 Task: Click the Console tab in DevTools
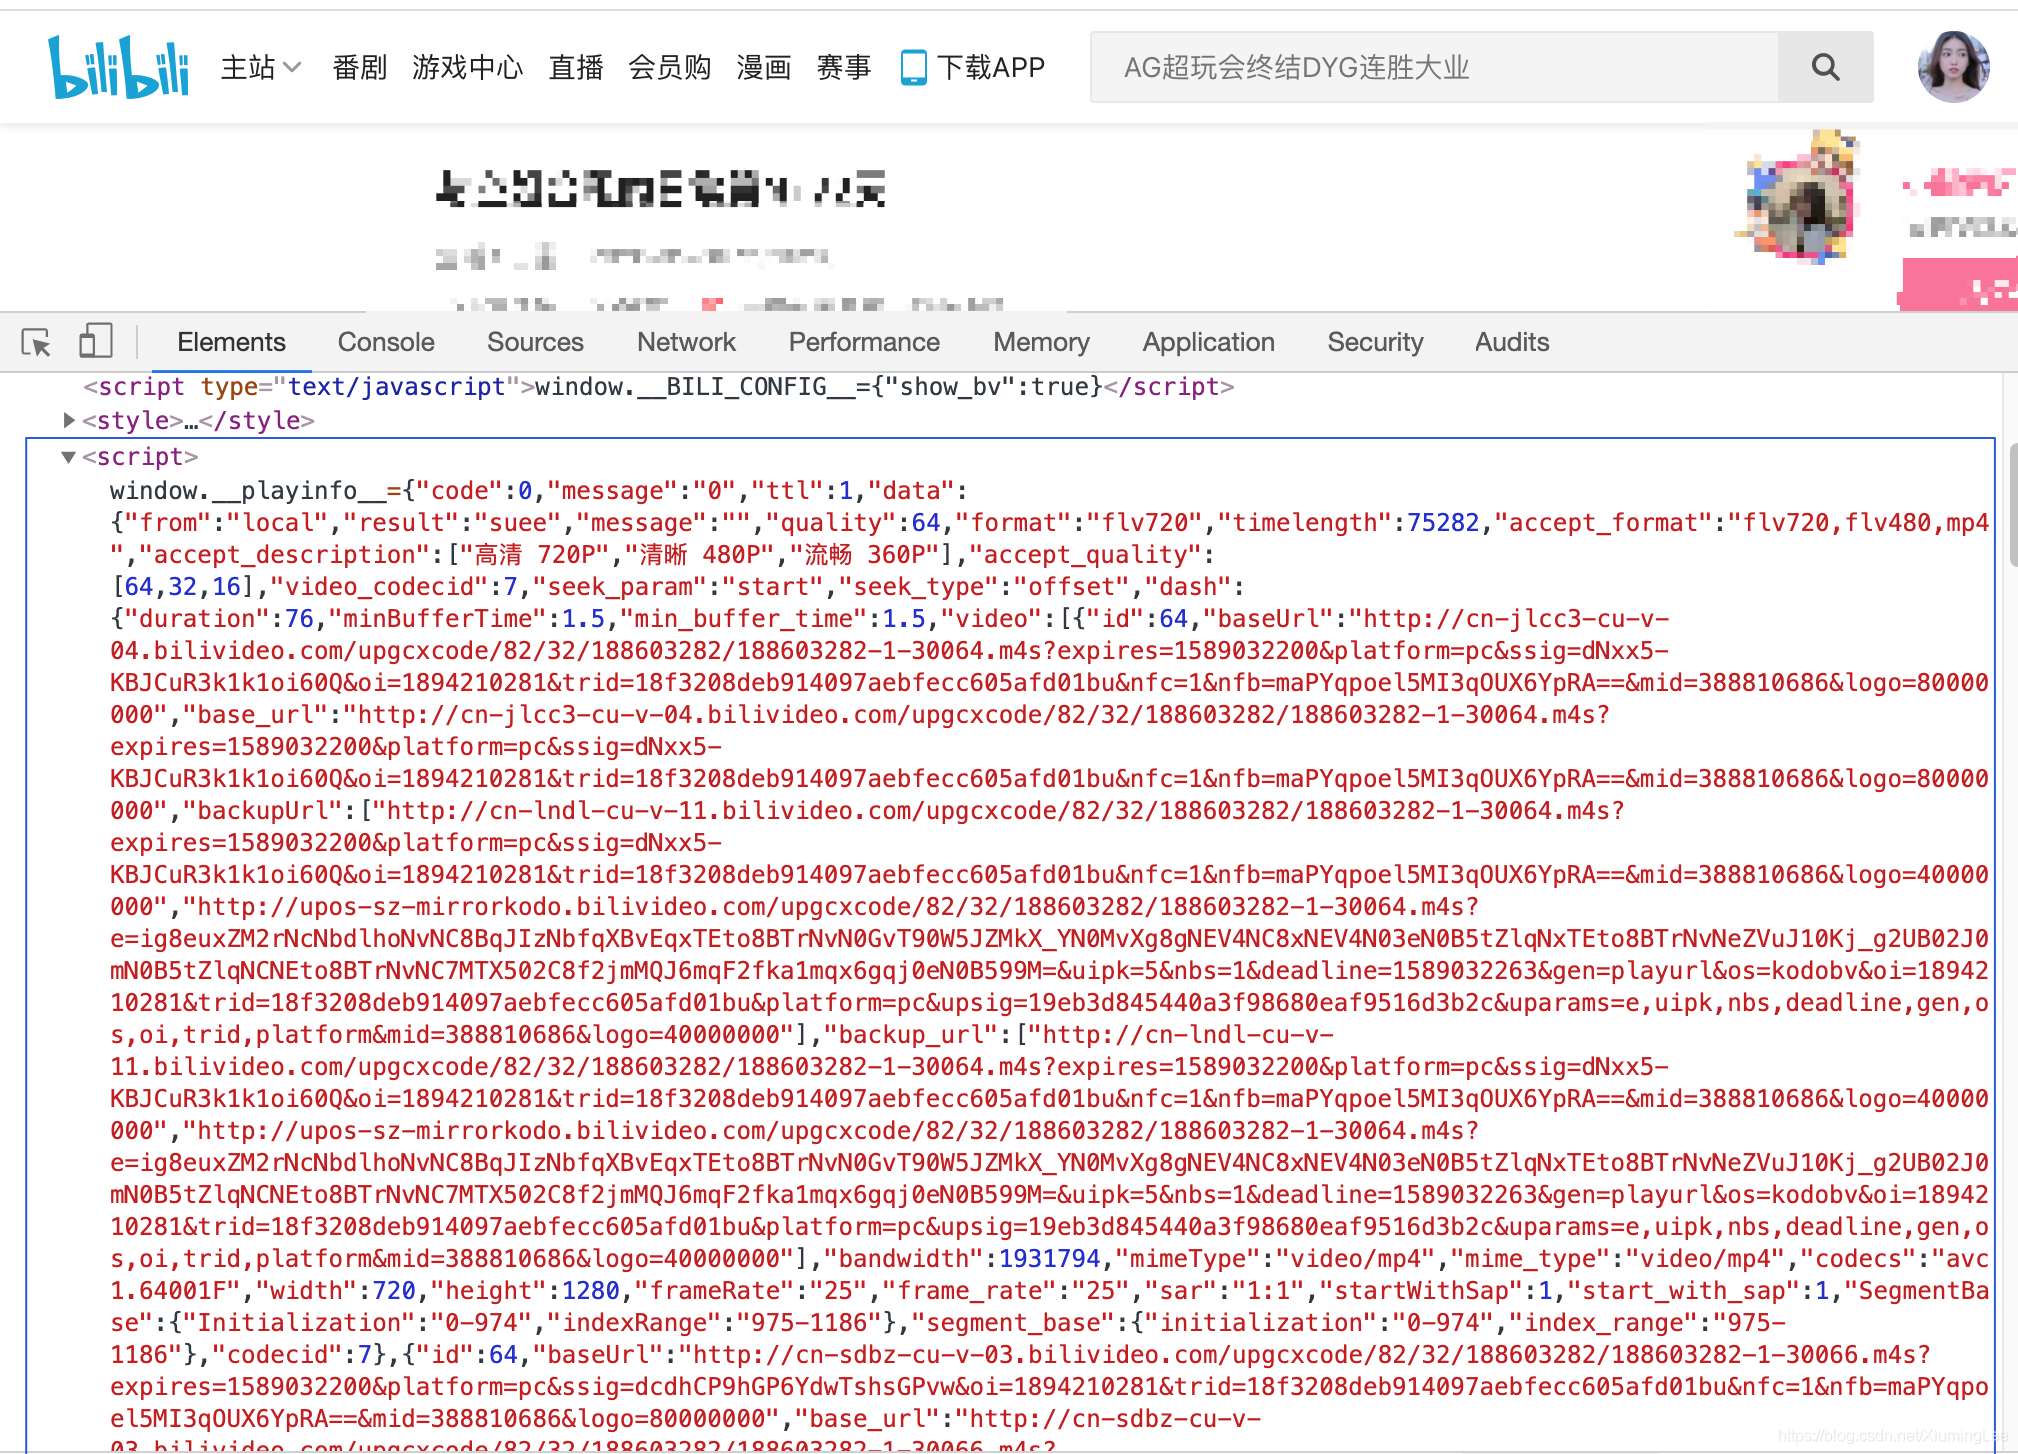(387, 343)
